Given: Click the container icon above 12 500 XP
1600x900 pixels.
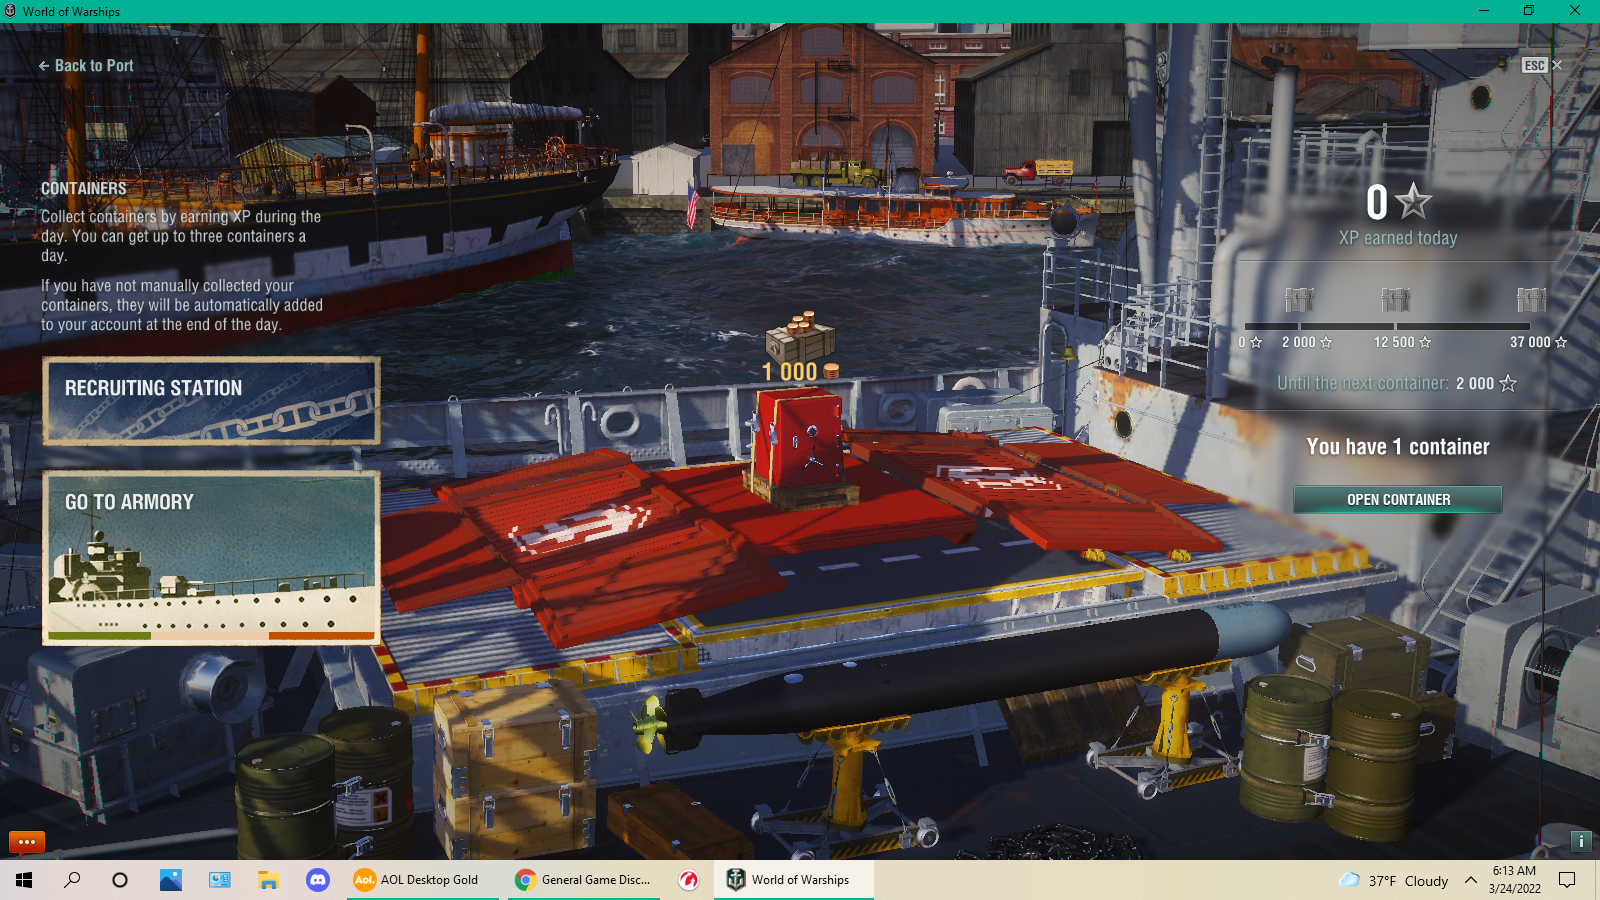Looking at the screenshot, I should pos(1395,299).
